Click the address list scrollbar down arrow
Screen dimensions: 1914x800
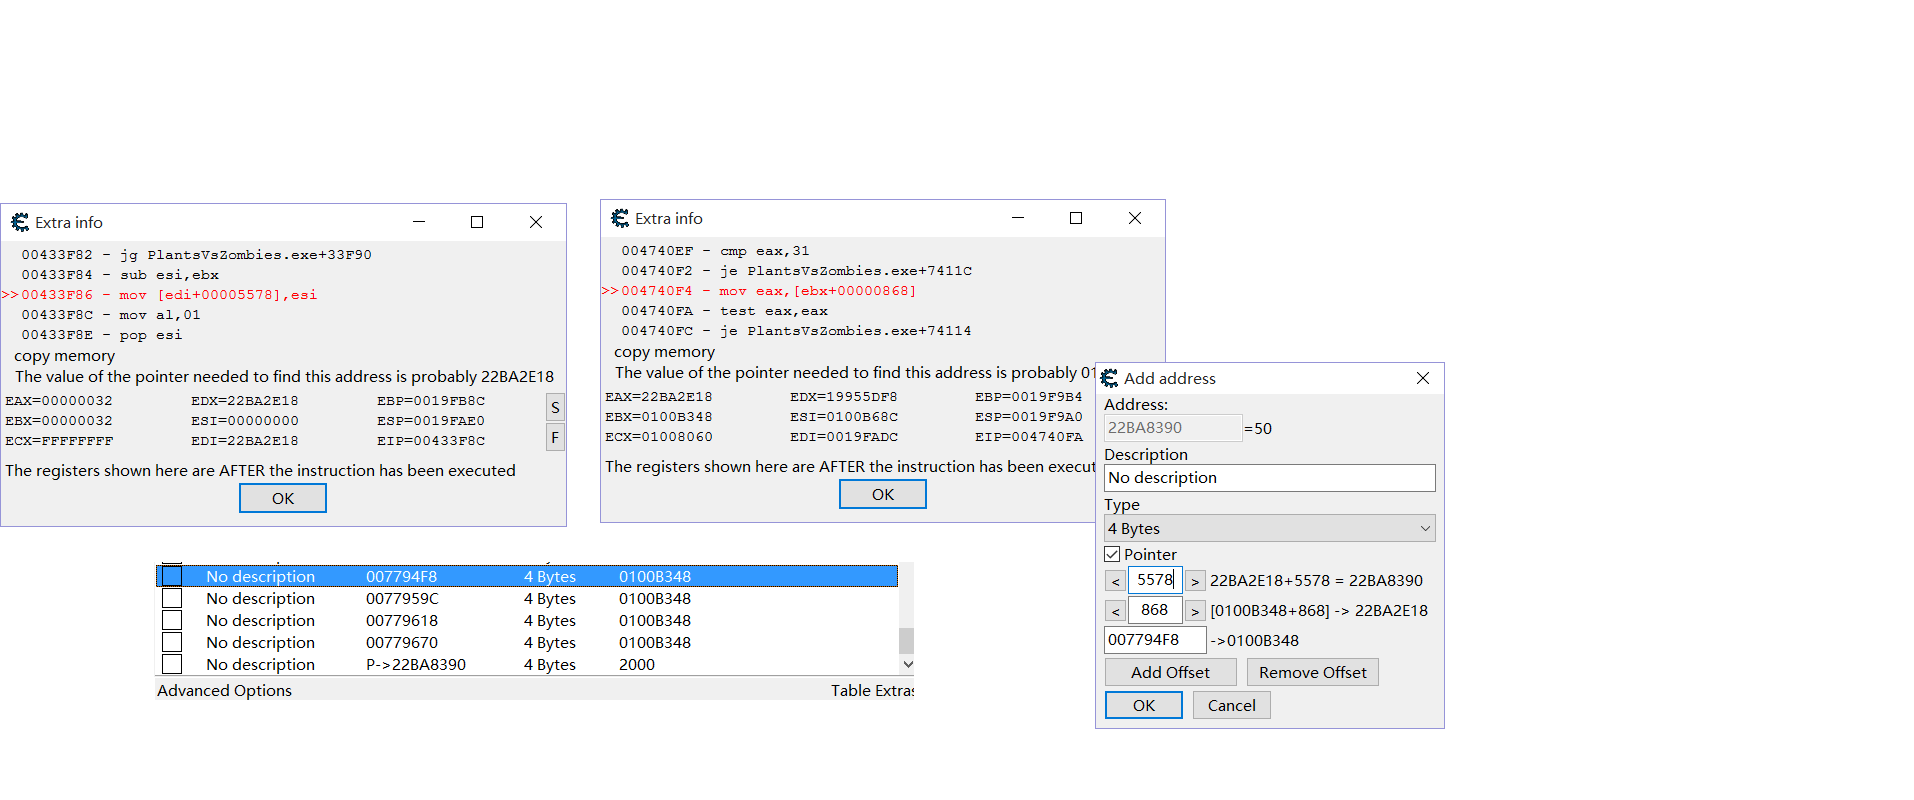(907, 664)
